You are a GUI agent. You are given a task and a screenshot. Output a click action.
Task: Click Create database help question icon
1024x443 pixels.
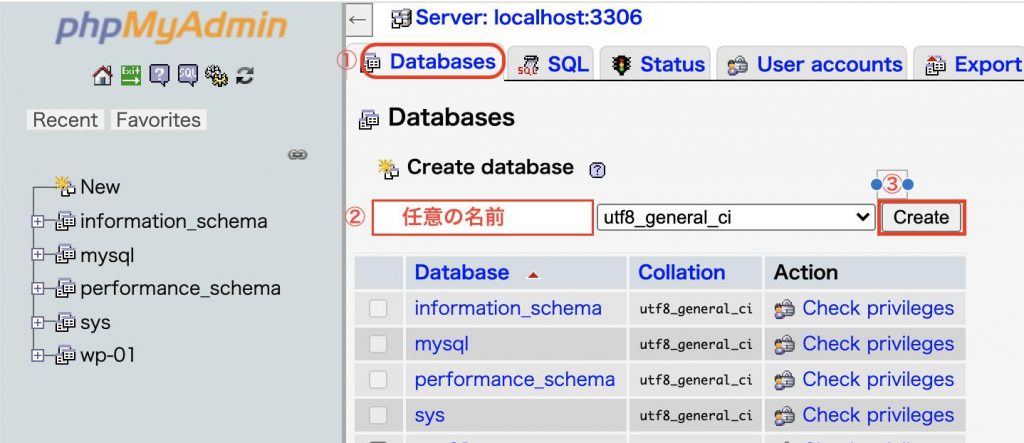[x=597, y=170]
